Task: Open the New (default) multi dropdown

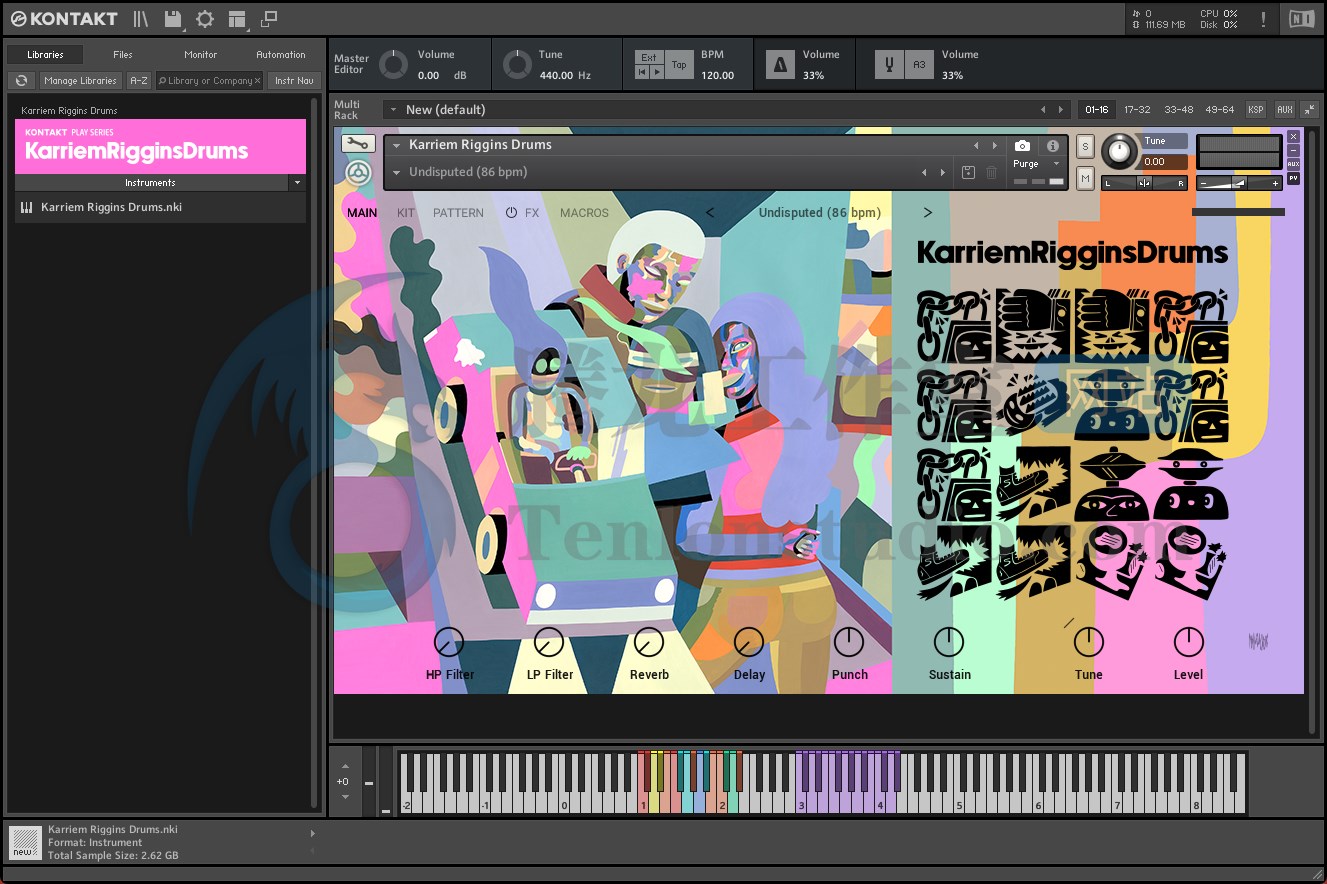Action: pyautogui.click(x=393, y=110)
